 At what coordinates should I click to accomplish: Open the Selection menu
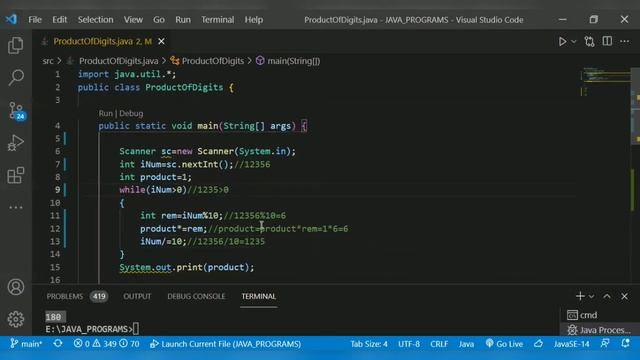tap(96, 20)
